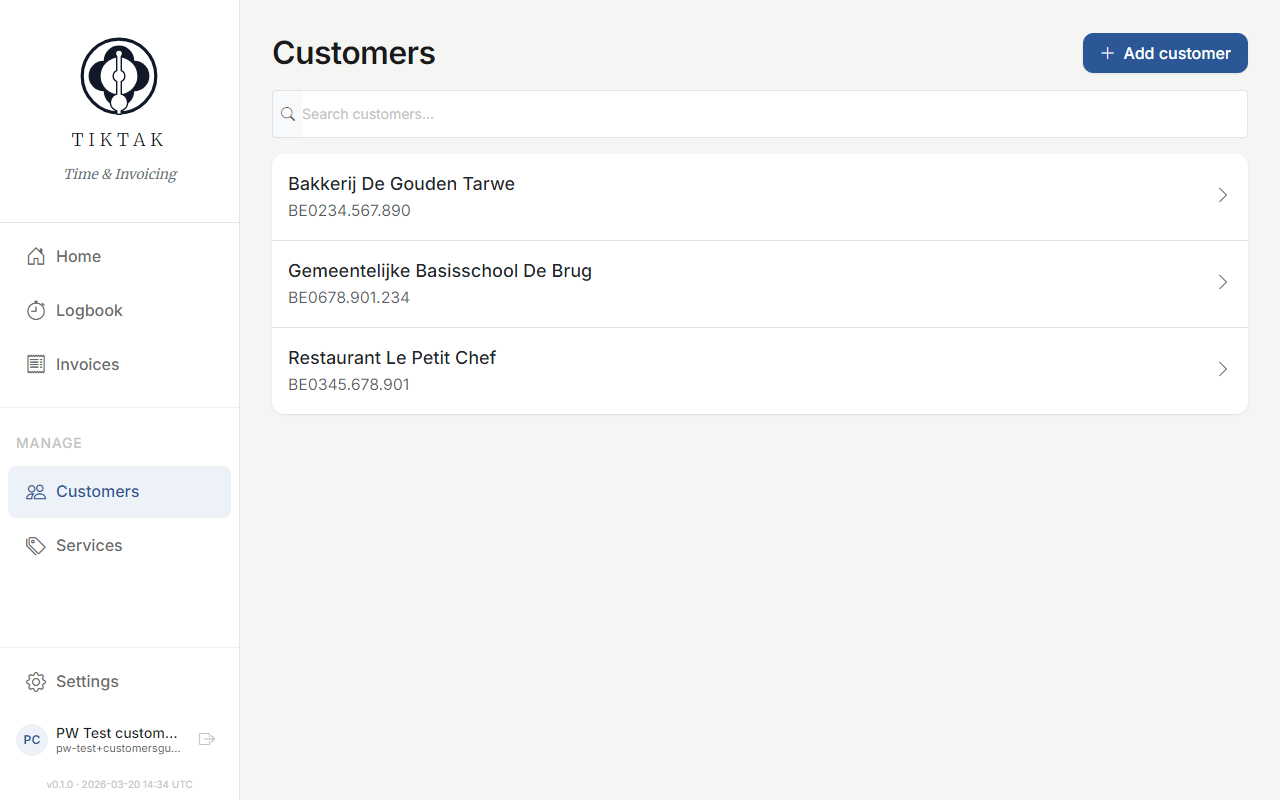The height and width of the screenshot is (800, 1280).
Task: Select the Customers people icon
Action: 36,491
